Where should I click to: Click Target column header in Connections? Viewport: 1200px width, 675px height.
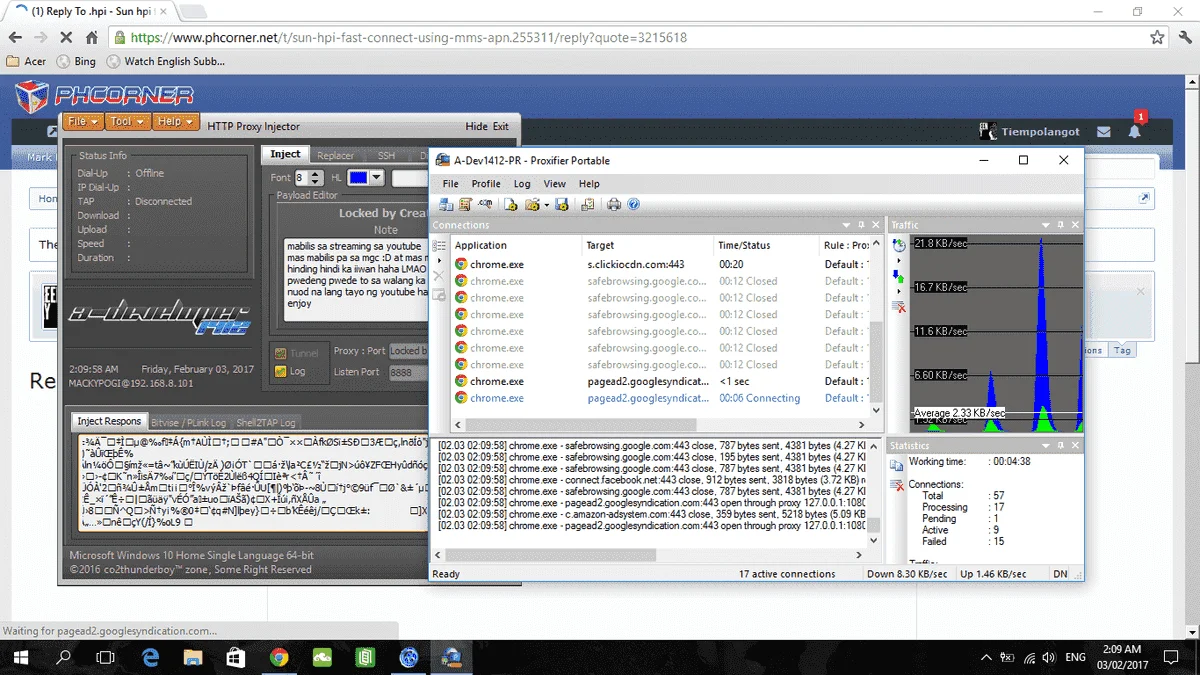click(x=648, y=245)
